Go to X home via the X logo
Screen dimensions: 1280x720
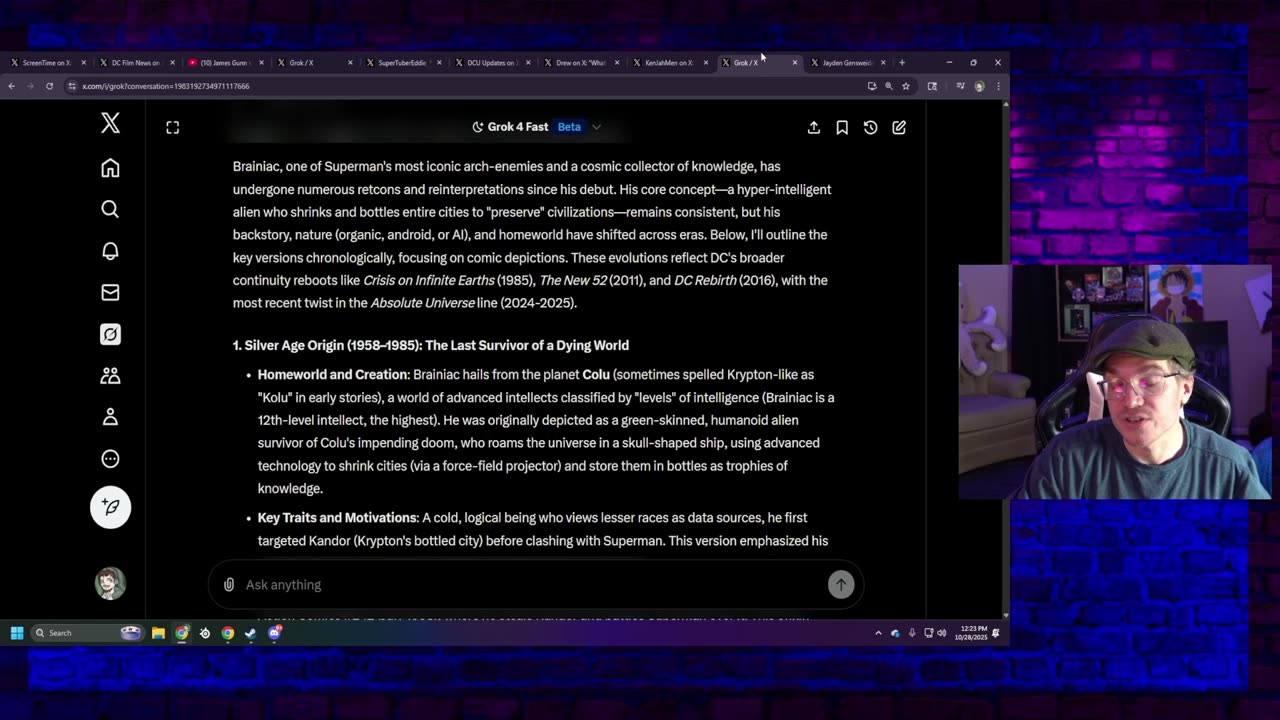click(x=110, y=123)
